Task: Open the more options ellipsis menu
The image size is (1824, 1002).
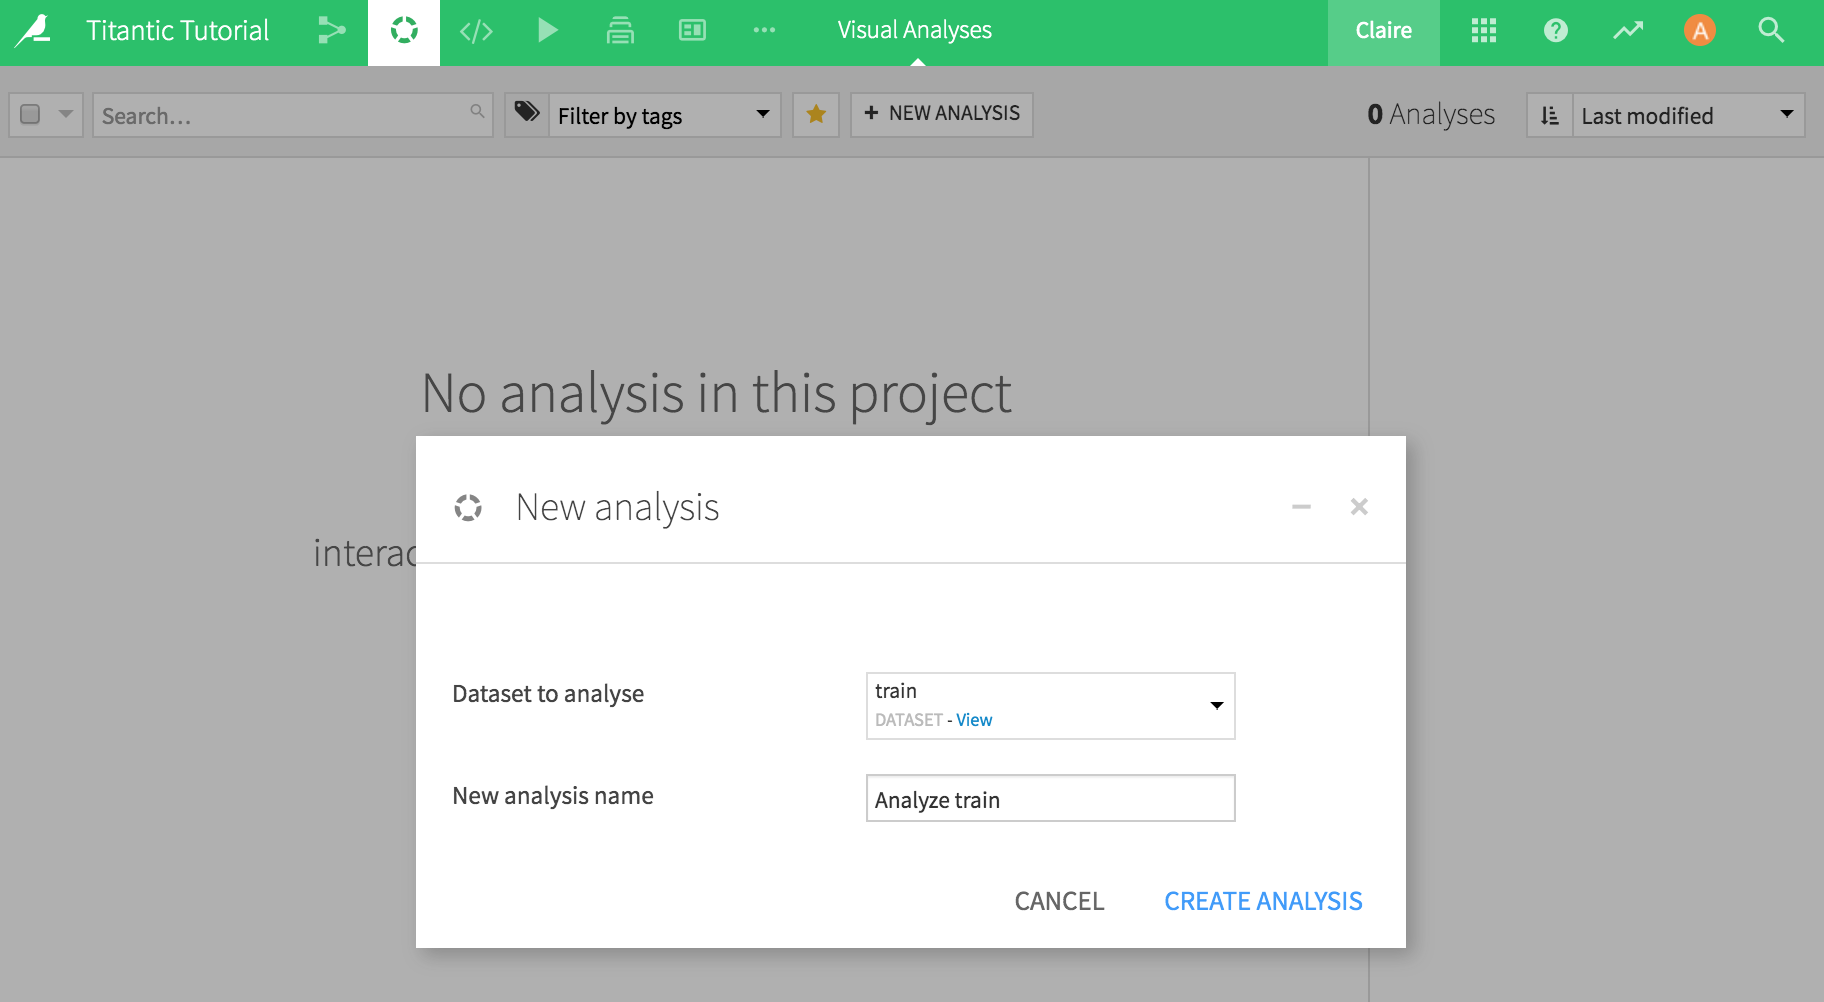Action: pyautogui.click(x=764, y=30)
